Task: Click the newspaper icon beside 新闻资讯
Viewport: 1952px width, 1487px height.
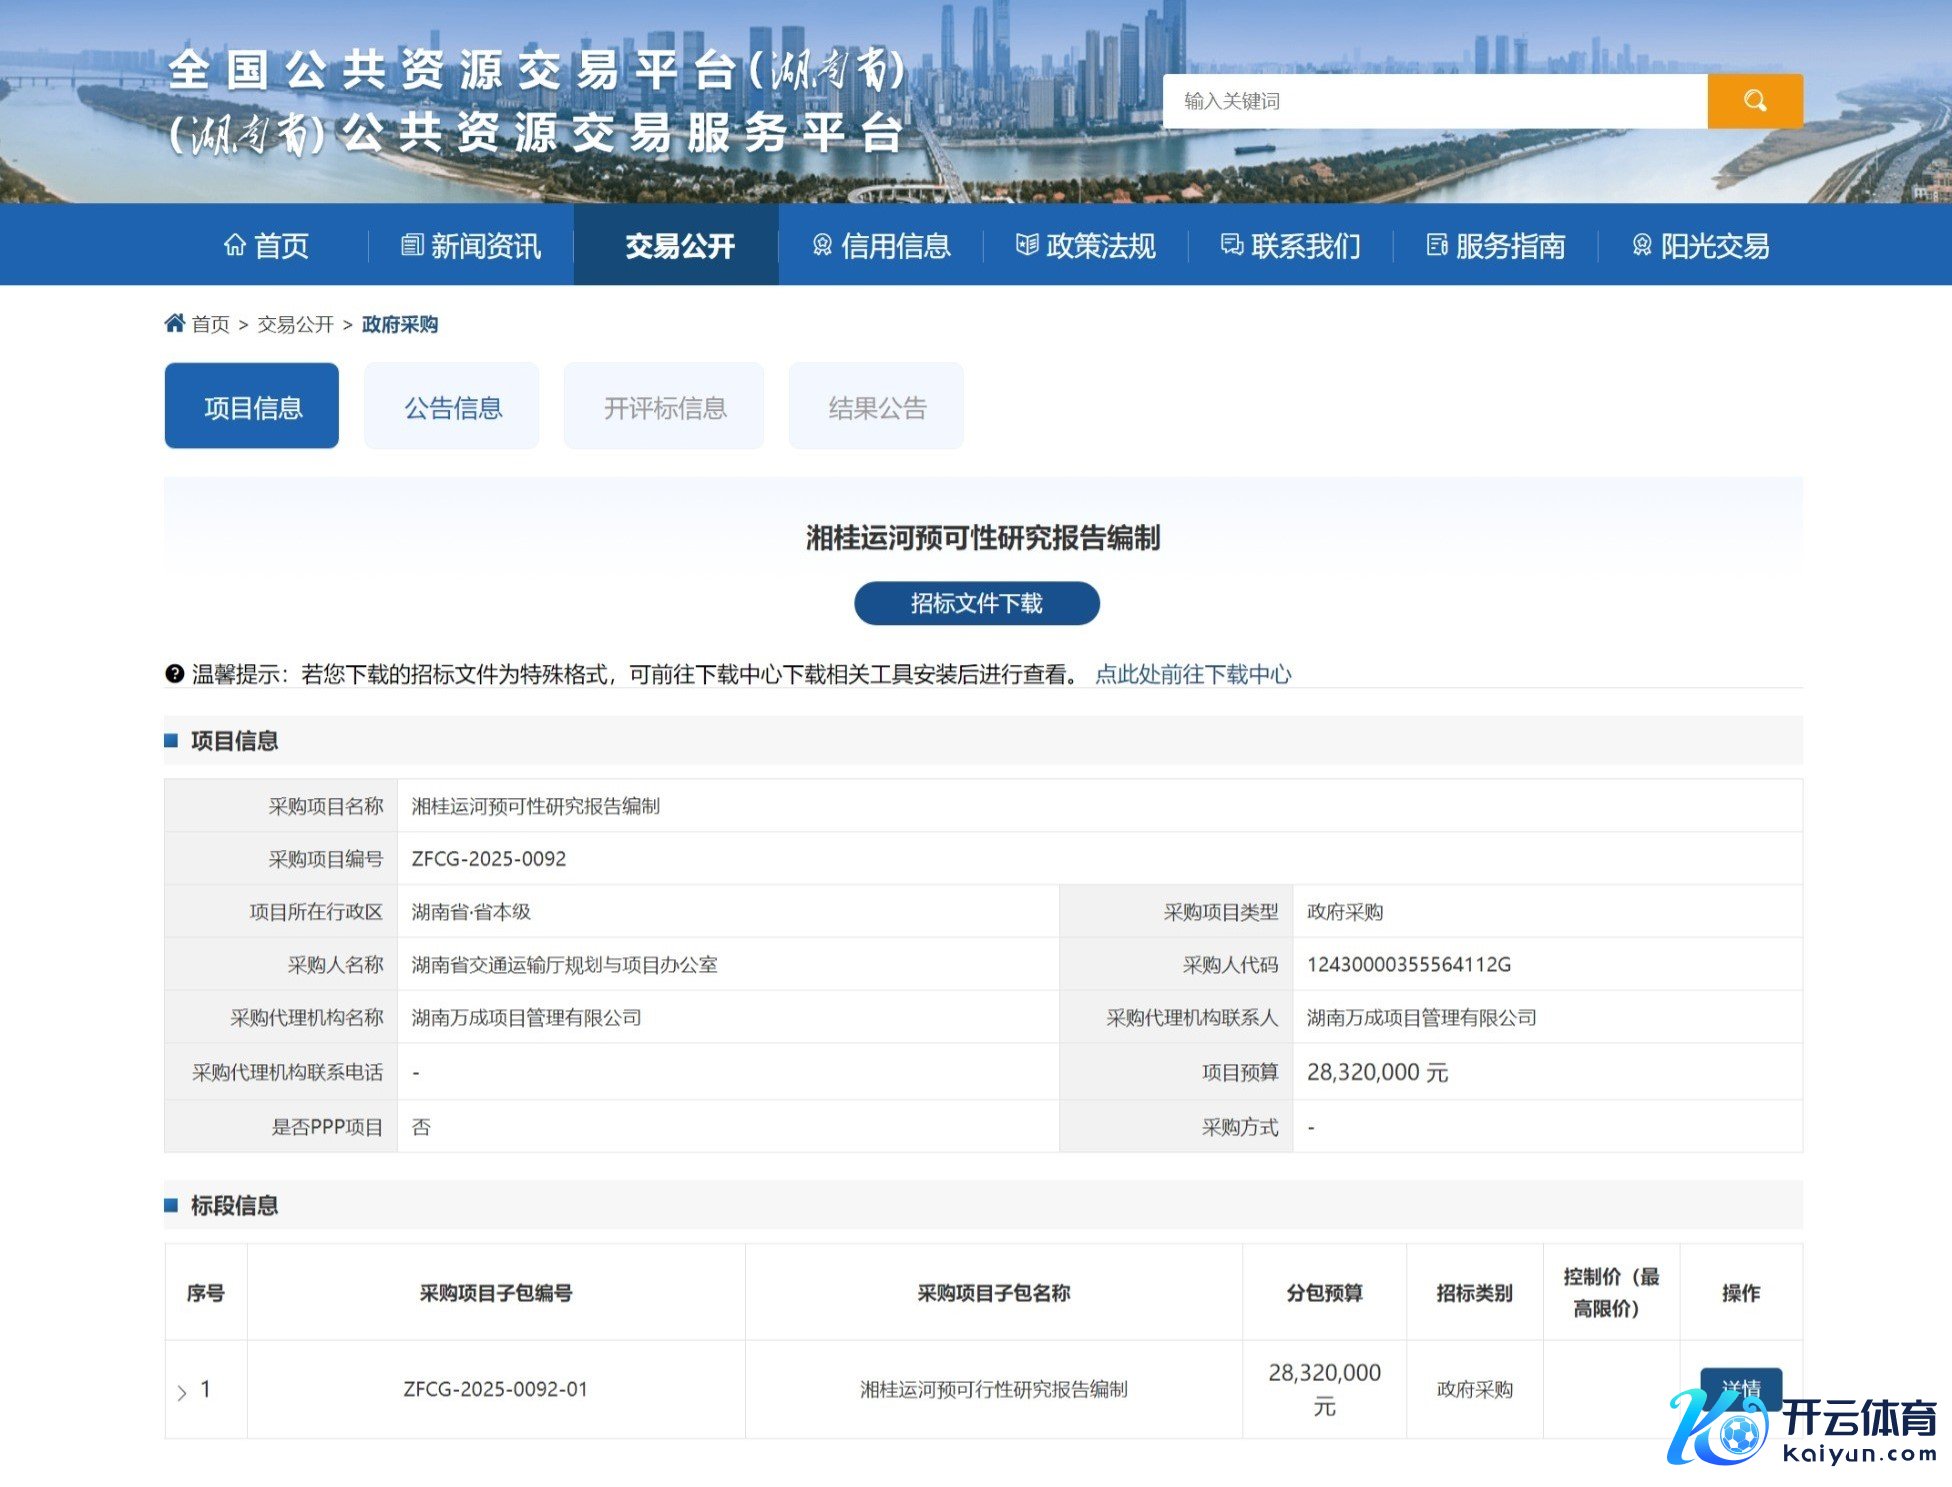Action: (411, 245)
